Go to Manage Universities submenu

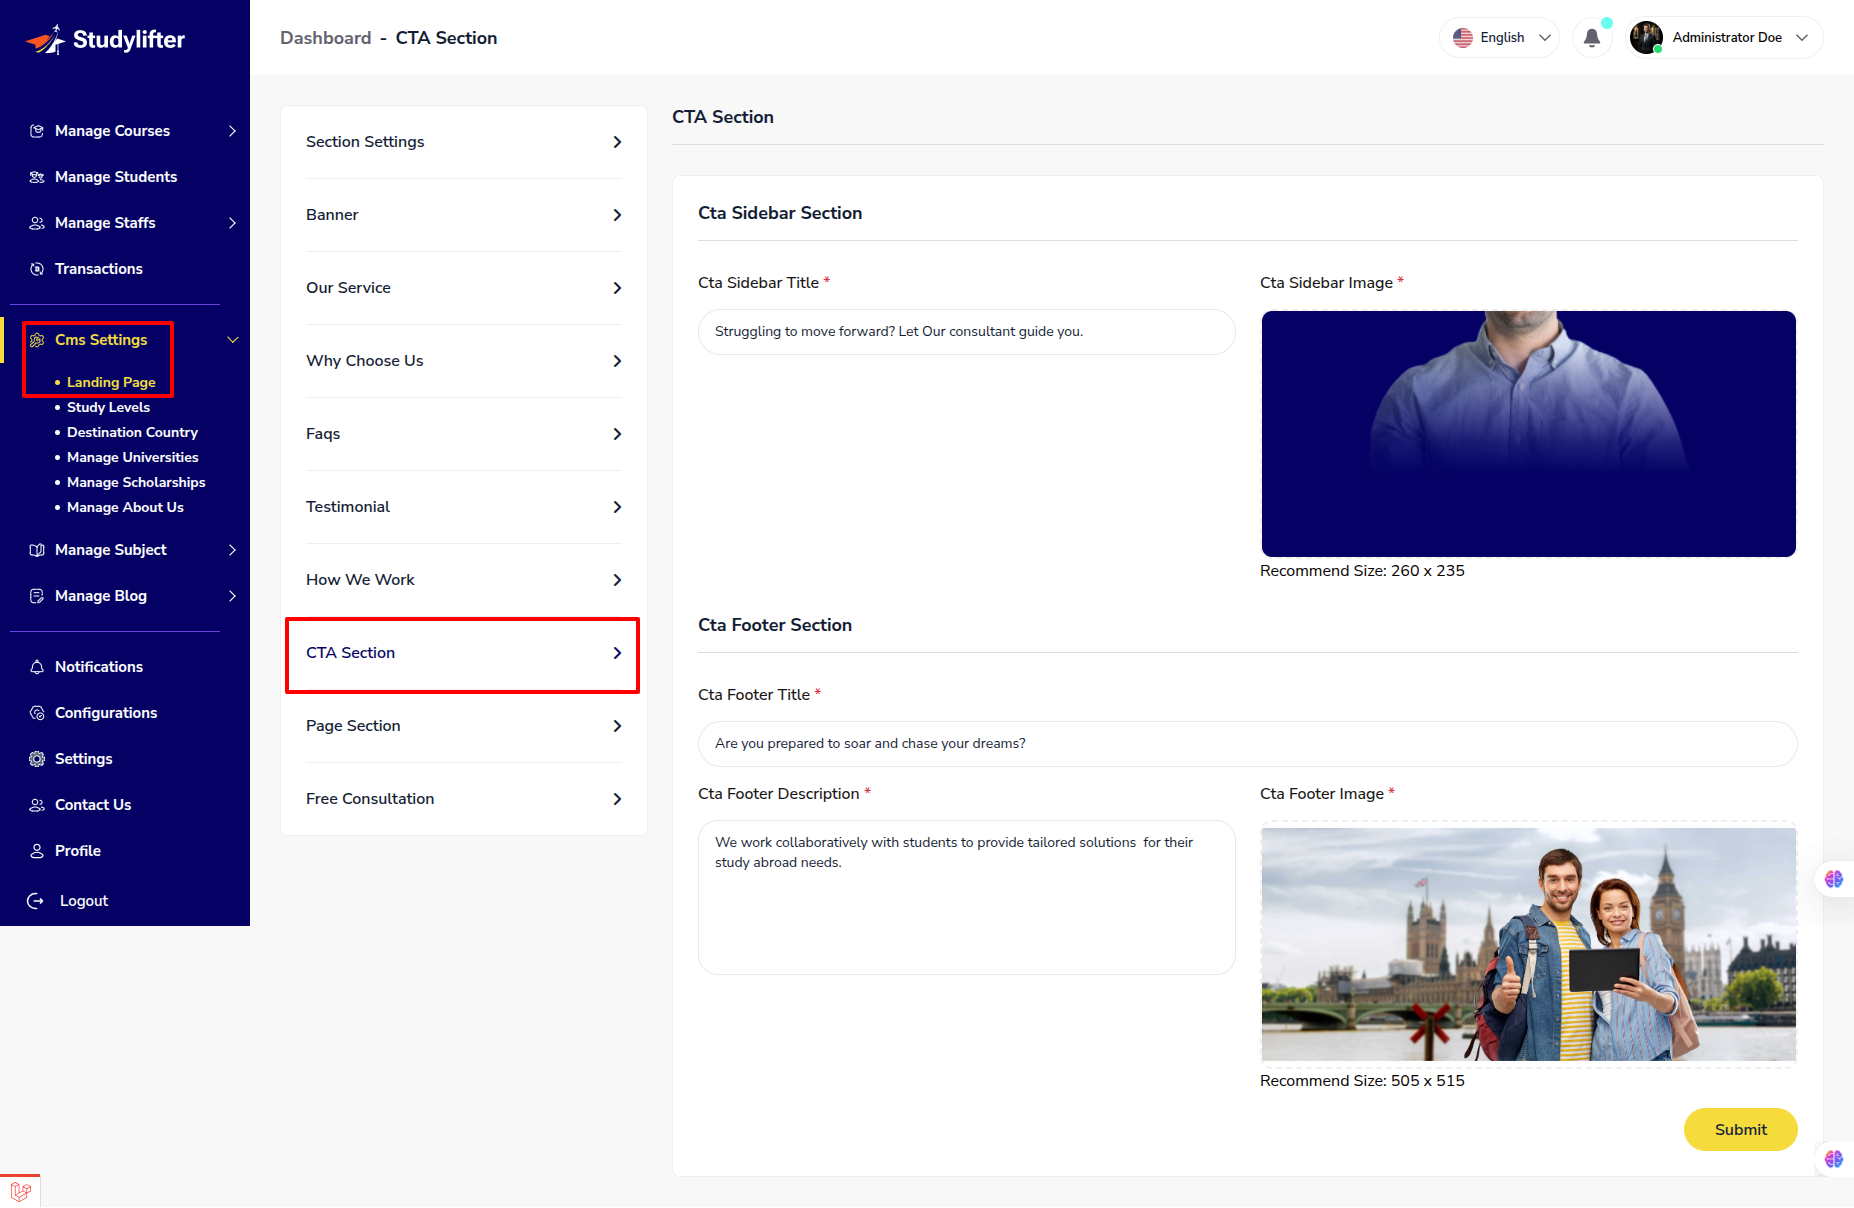click(x=132, y=457)
